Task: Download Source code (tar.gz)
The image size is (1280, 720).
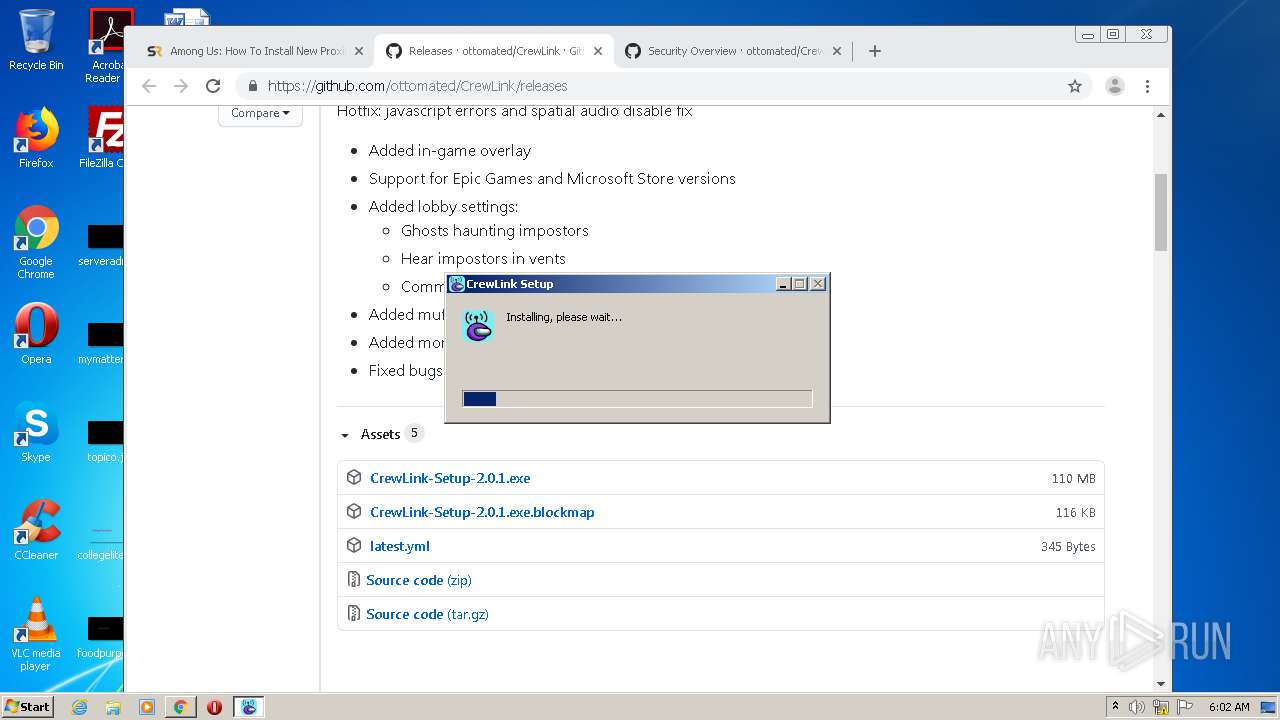Action: coord(427,614)
